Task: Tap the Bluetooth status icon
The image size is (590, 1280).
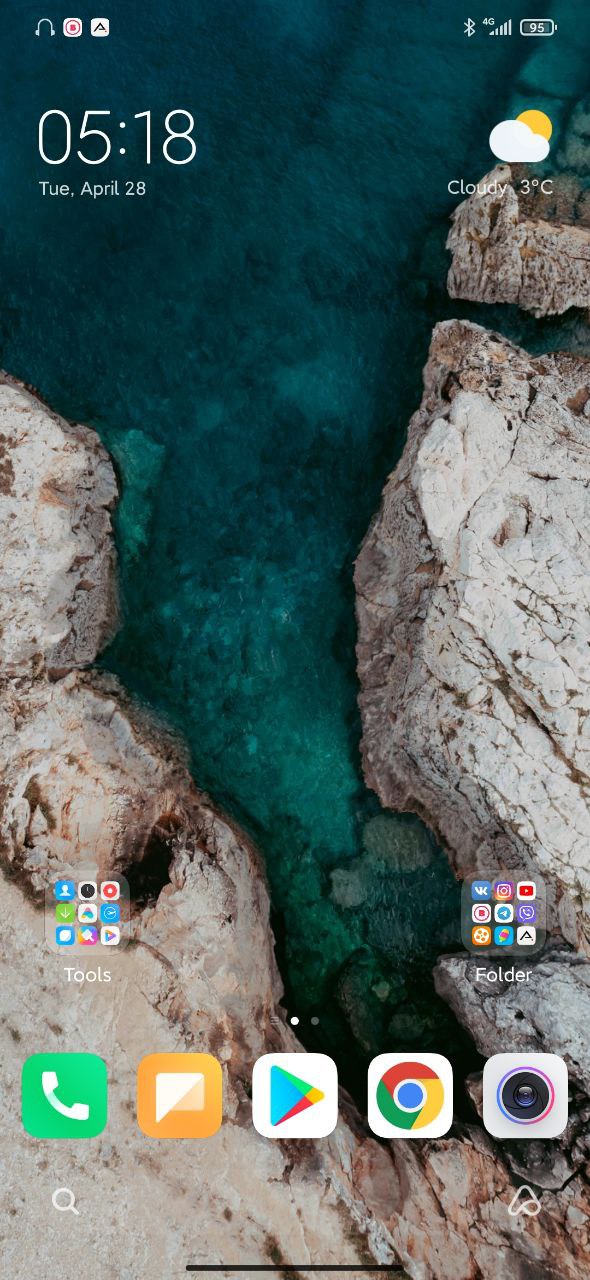Action: [469, 28]
